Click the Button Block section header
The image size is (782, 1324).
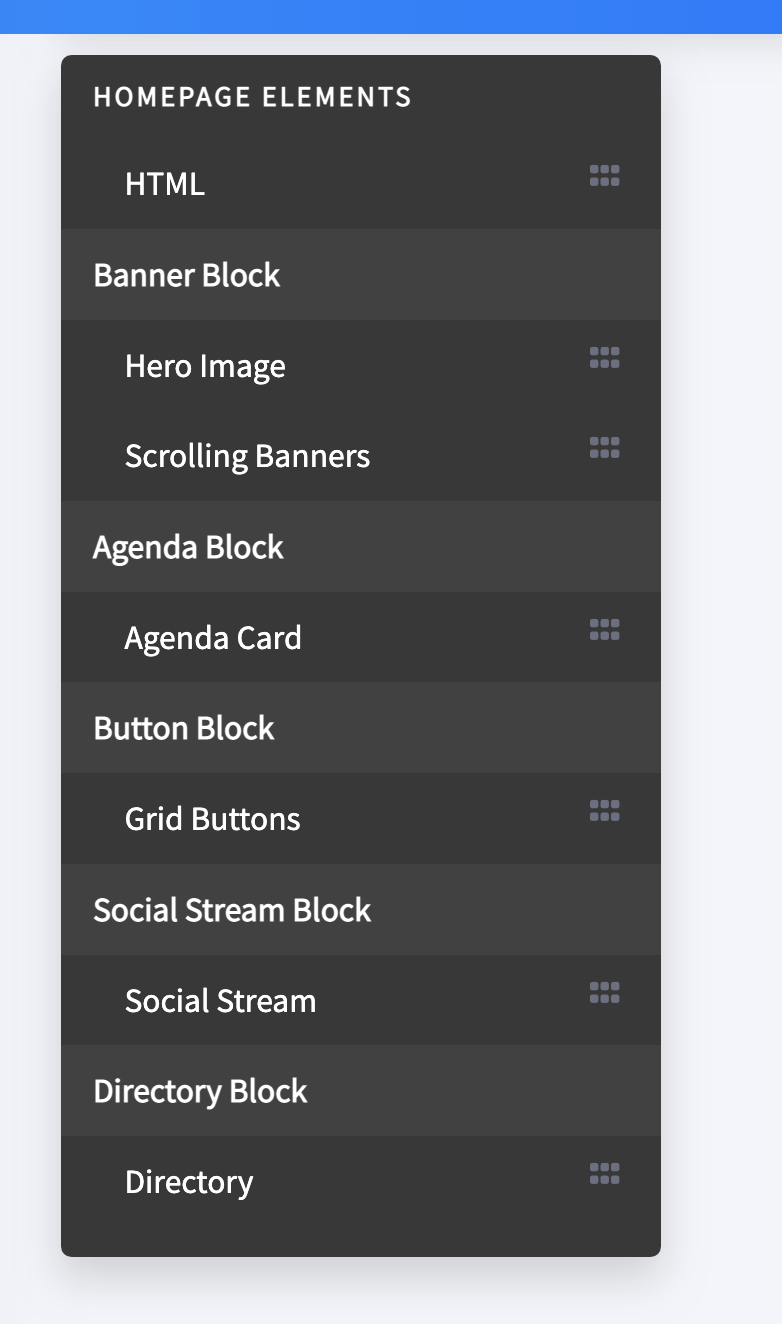pos(361,727)
